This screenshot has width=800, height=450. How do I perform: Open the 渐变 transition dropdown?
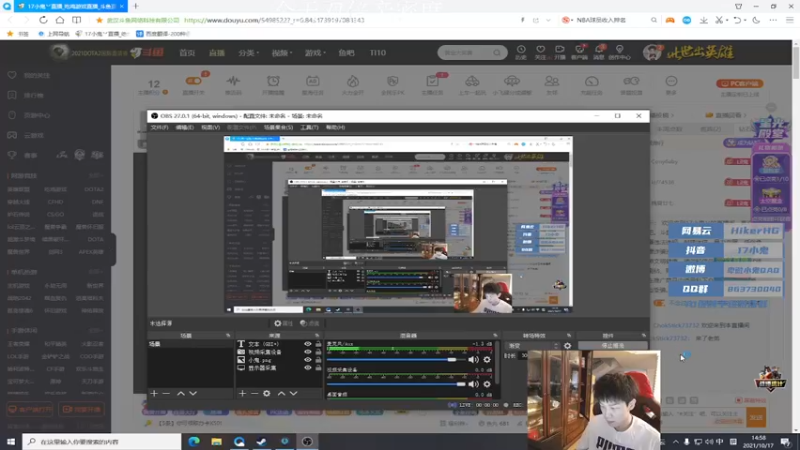coord(533,345)
